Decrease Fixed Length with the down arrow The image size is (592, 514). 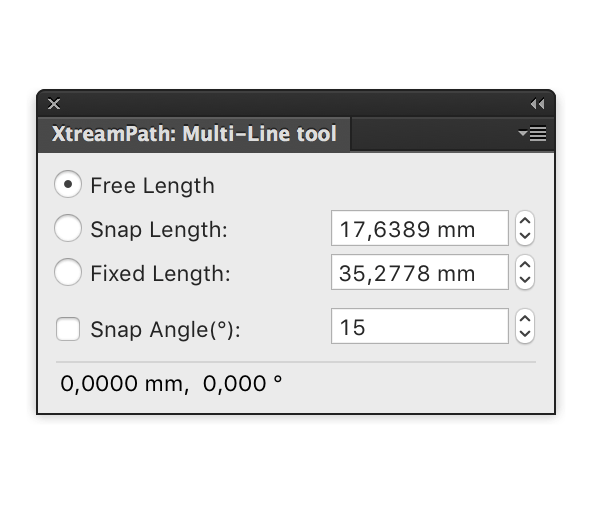click(x=525, y=279)
